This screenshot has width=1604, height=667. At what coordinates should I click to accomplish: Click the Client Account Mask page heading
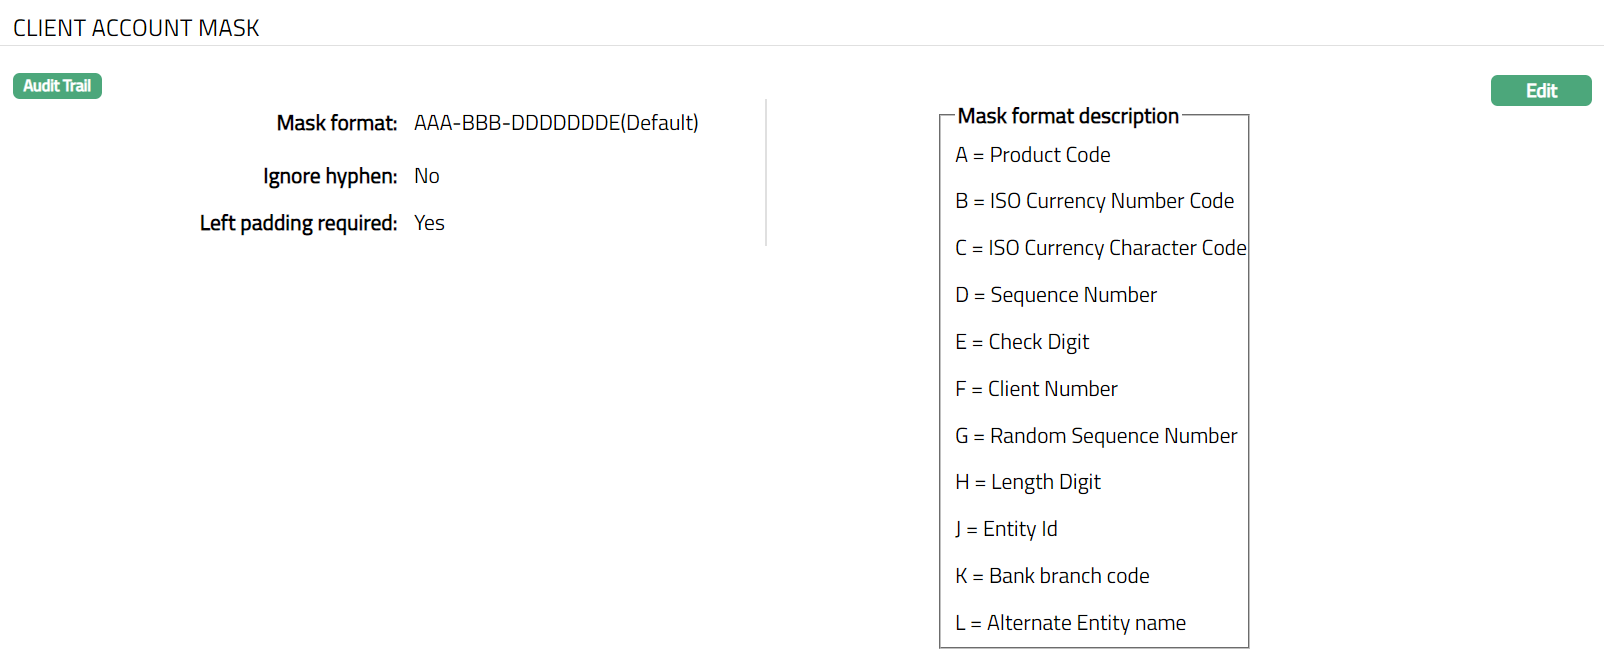click(x=136, y=28)
